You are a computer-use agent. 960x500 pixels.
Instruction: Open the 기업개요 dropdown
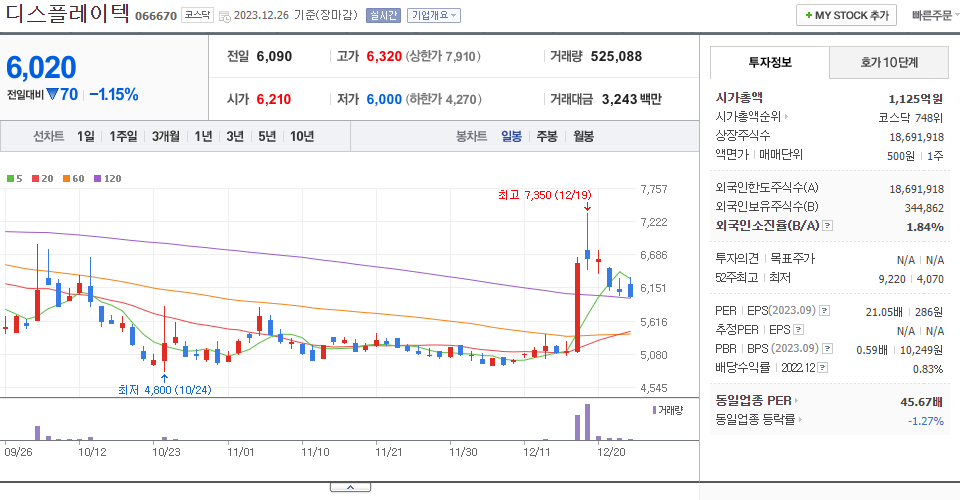(x=434, y=15)
